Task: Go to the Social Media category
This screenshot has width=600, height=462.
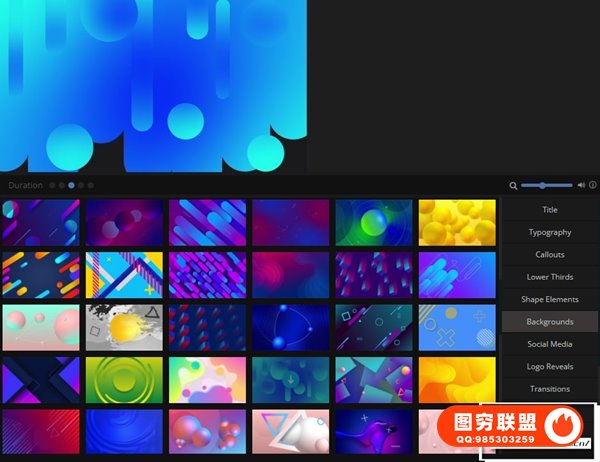Action: 550,344
